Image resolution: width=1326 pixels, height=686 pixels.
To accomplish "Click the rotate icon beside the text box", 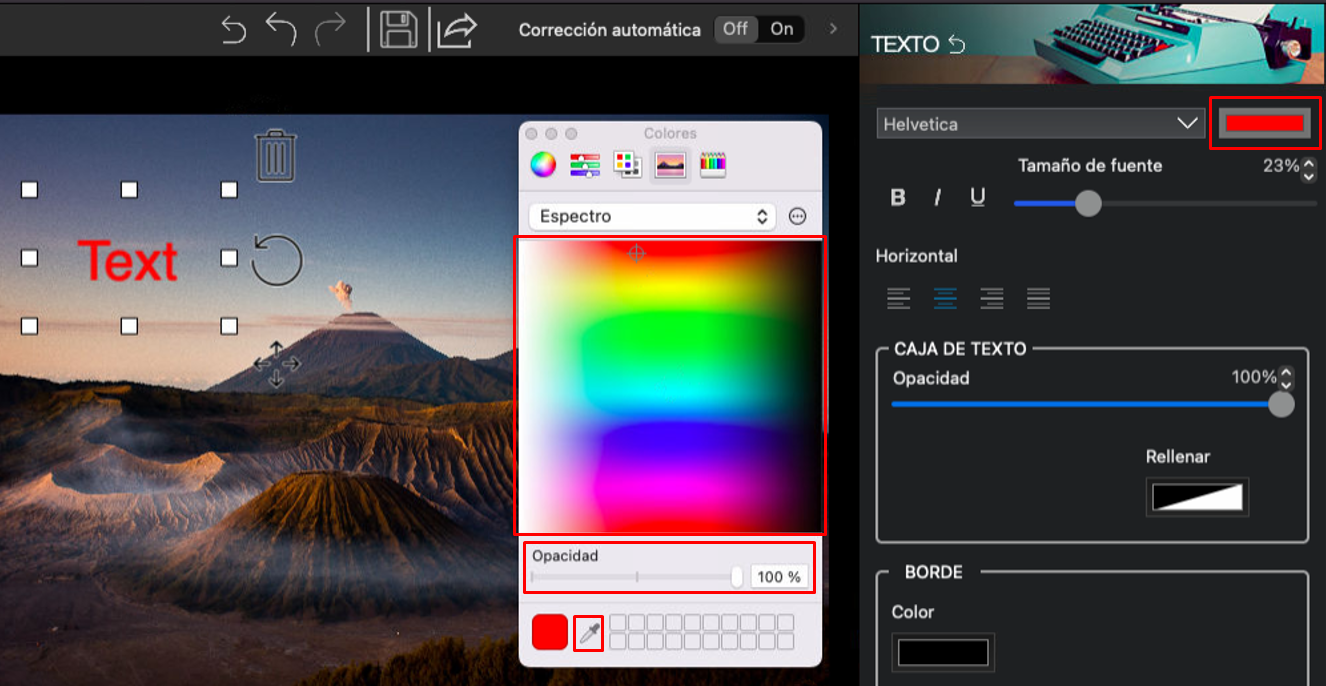I will [x=277, y=260].
